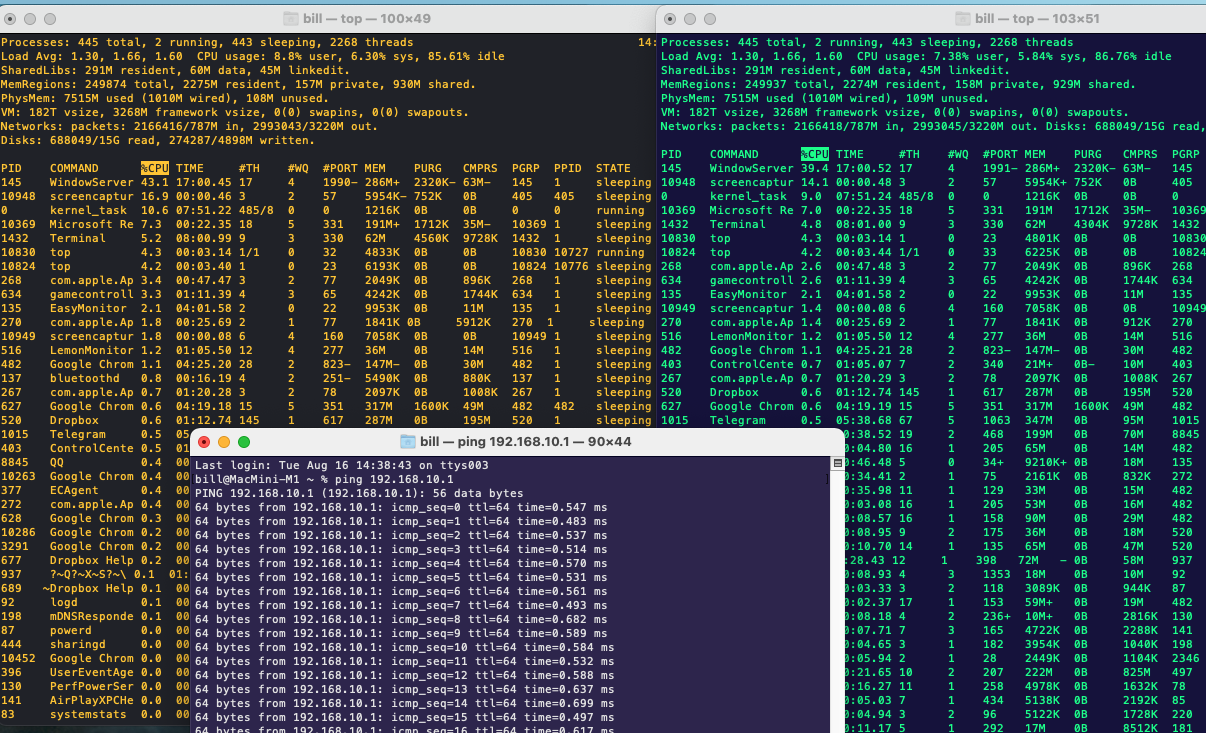Select the highlighted %CPU header in right window
The height and width of the screenshot is (733, 1206).
pyautogui.click(x=815, y=154)
